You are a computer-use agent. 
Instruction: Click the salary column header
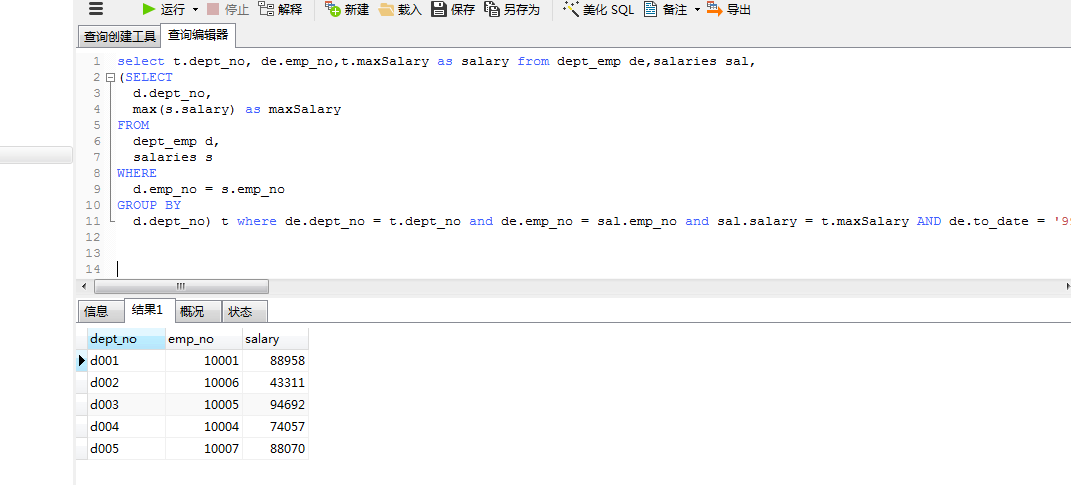[x=275, y=339]
